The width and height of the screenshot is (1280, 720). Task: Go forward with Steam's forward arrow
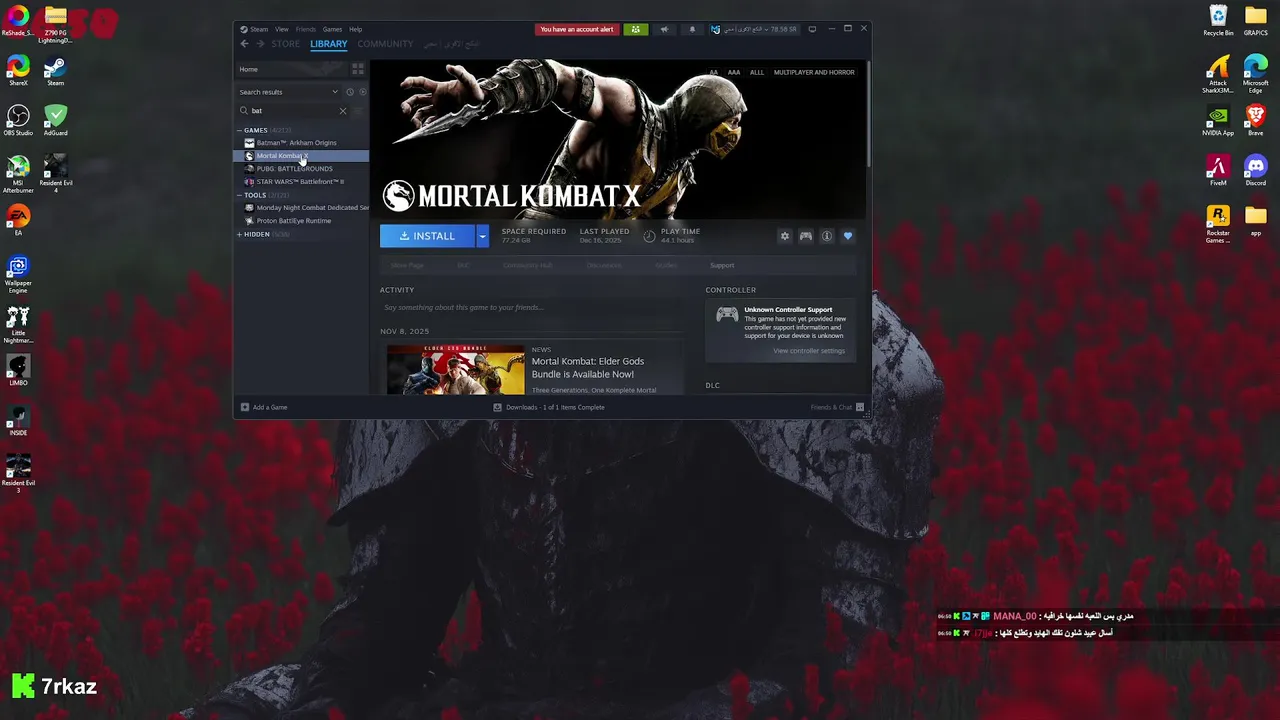tap(261, 44)
